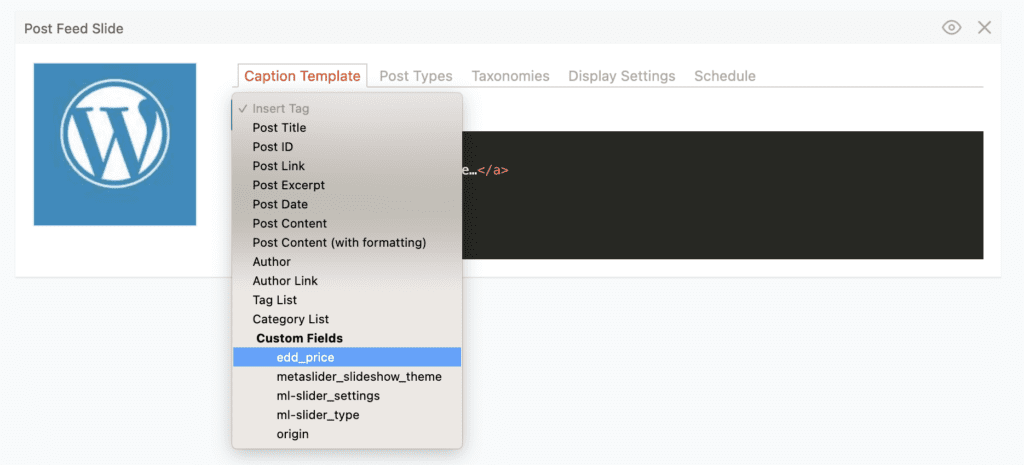
Task: Choose Tag List from the dropdown
Action: (x=347, y=300)
